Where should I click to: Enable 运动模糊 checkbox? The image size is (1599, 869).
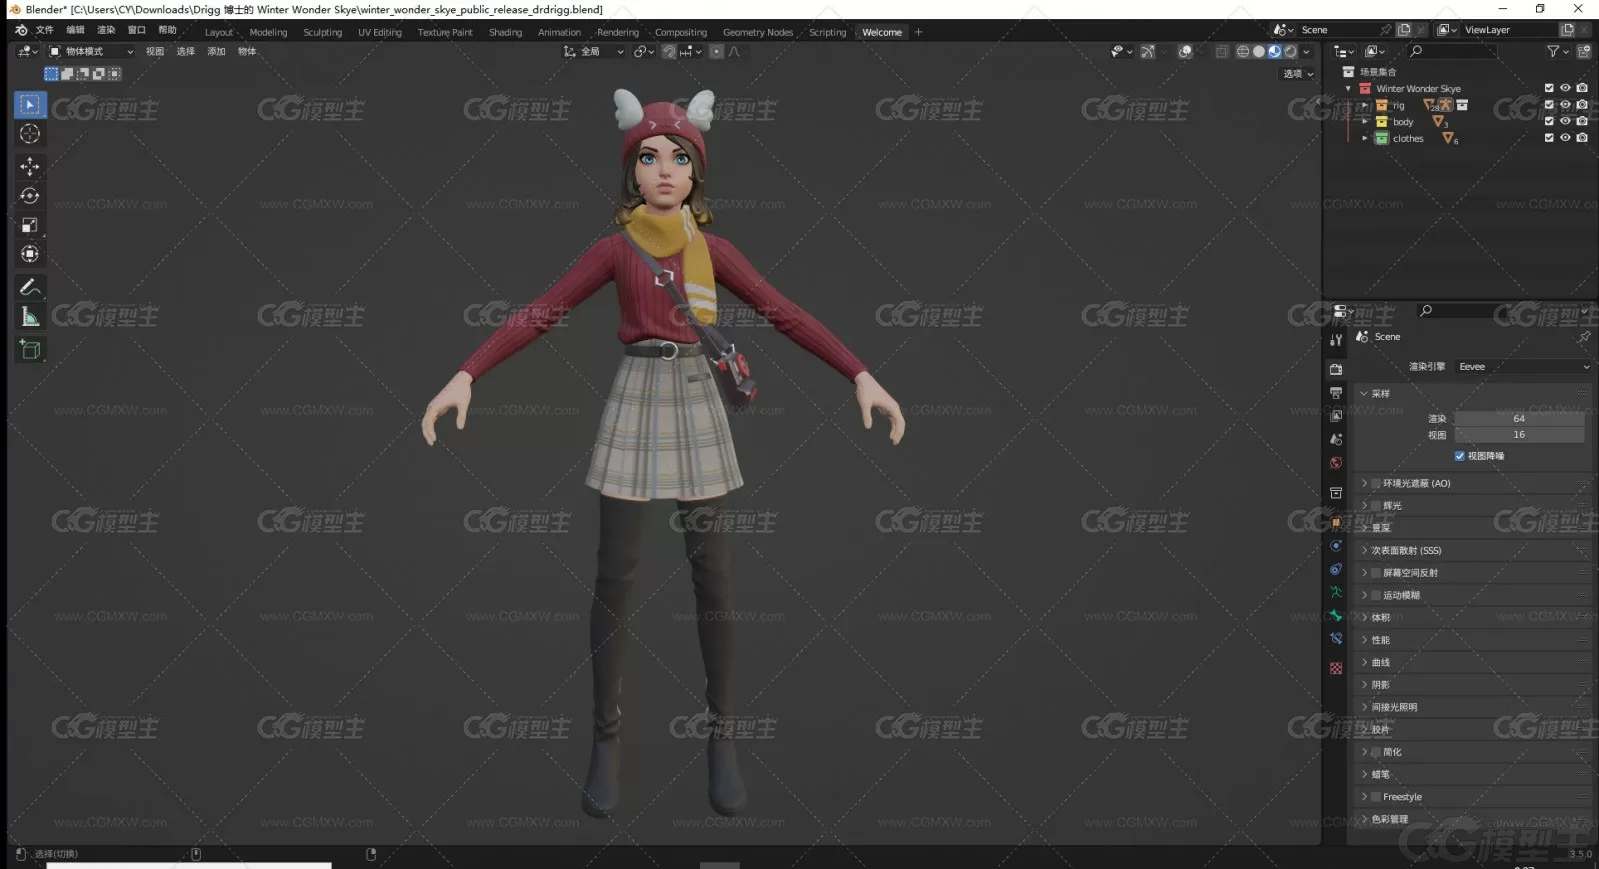1376,596
